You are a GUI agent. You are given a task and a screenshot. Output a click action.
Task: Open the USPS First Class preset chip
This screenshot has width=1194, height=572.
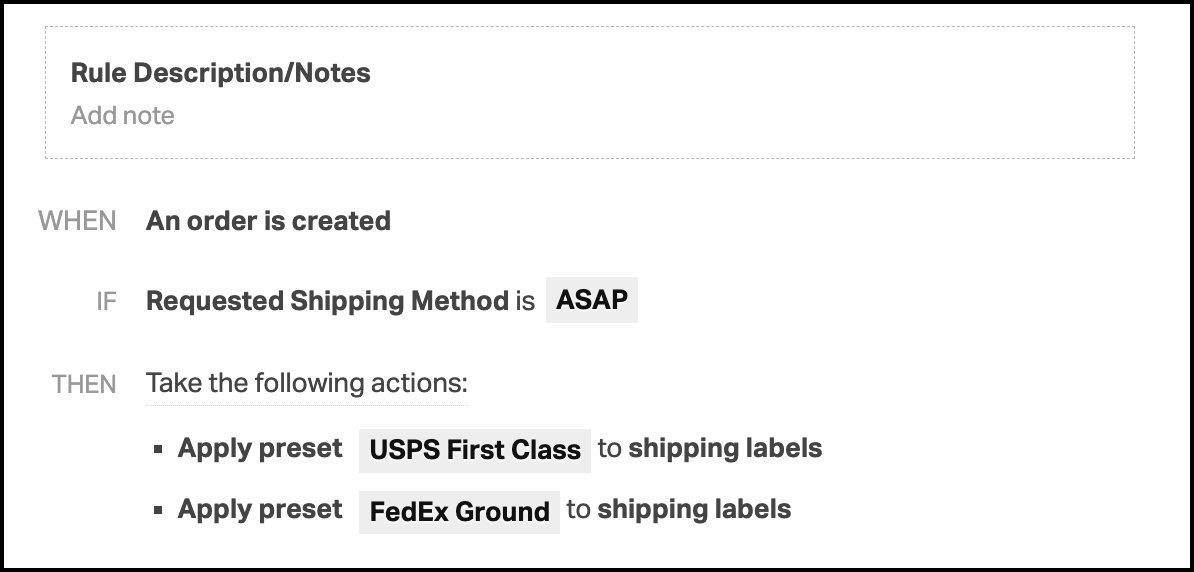tap(474, 450)
